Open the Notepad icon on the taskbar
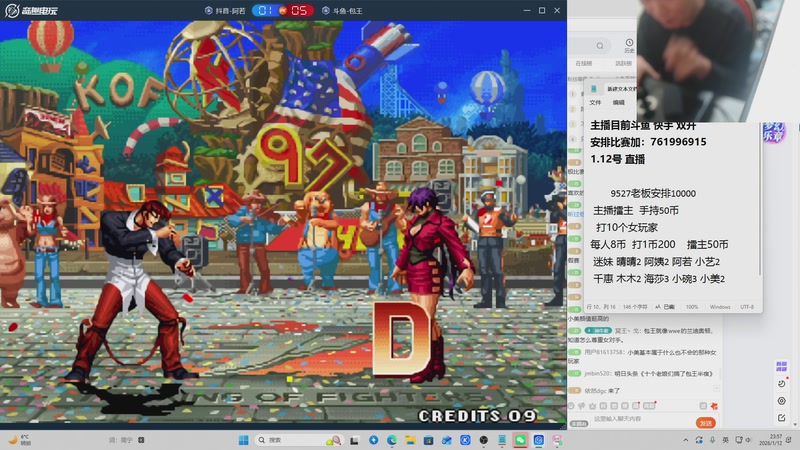Screen dimensions: 800x450 tap(502, 440)
